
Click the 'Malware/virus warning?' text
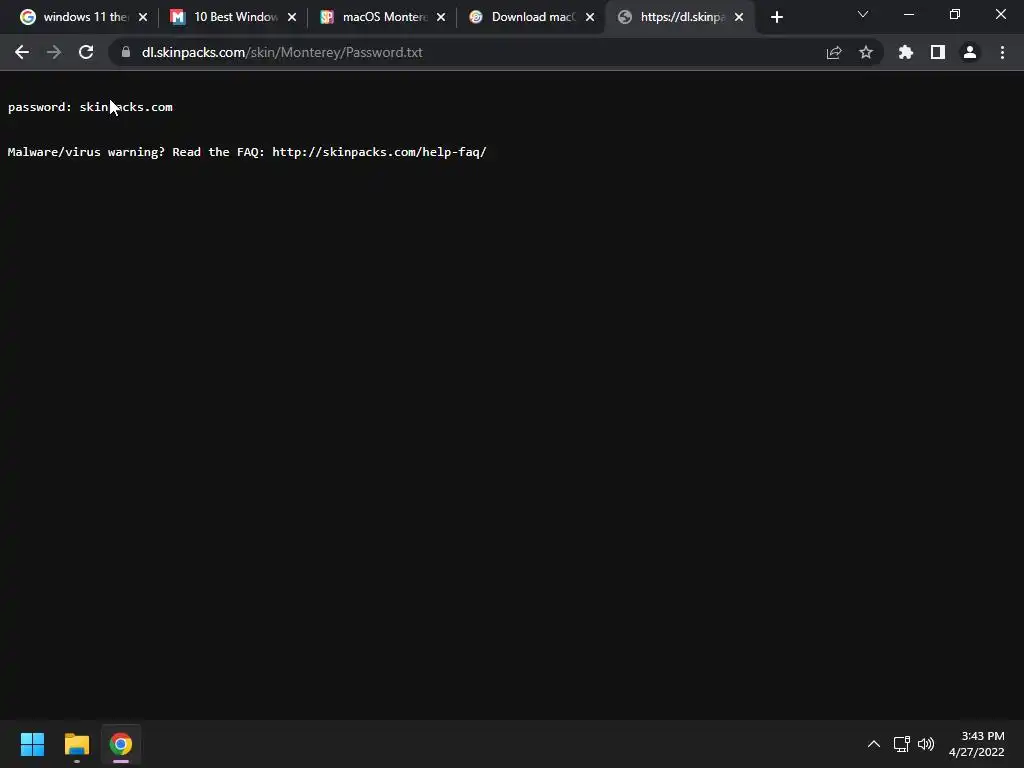pyautogui.click(x=86, y=152)
